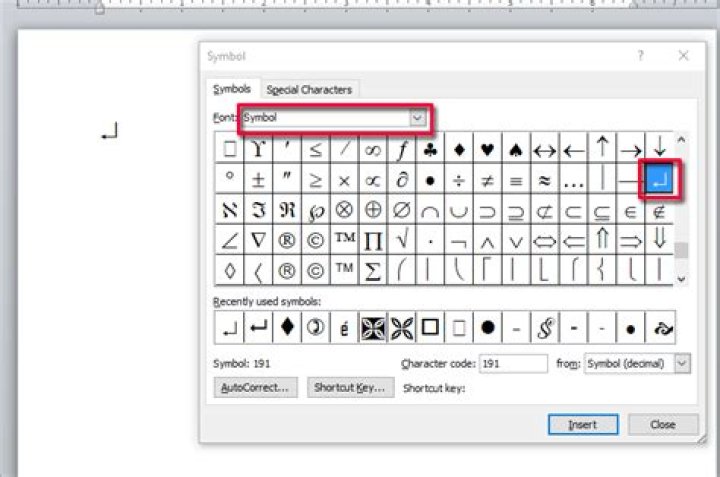This screenshot has height=477, width=720.
Task: Select the element-of symbol
Action: 630,210
